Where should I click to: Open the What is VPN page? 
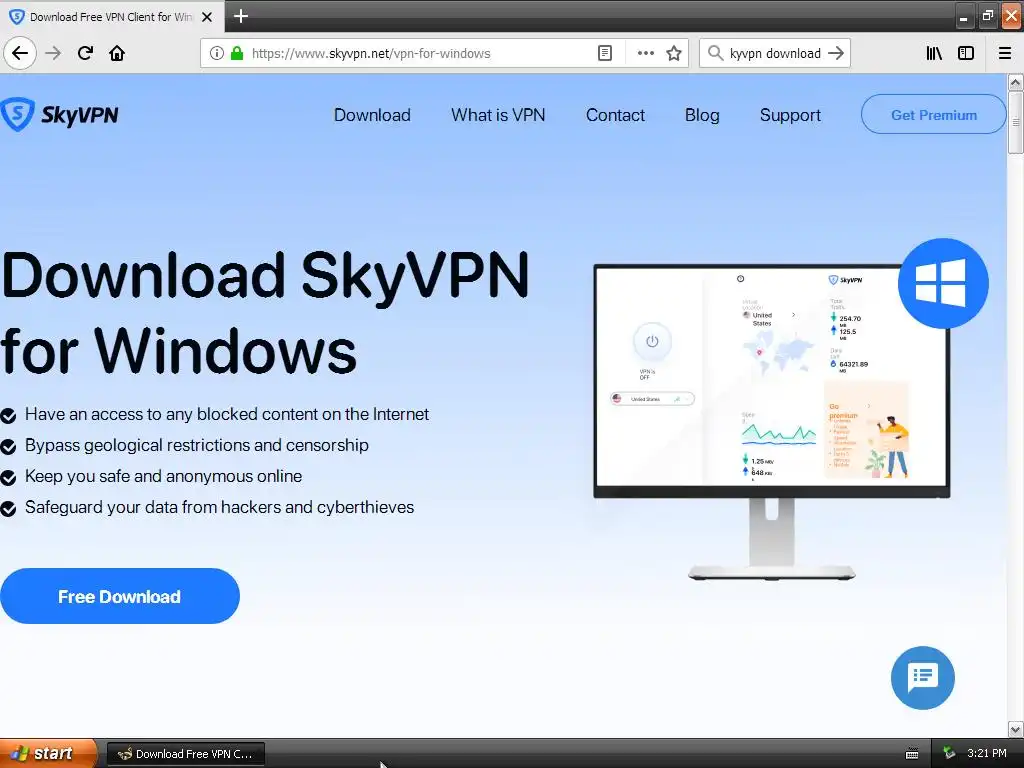pyautogui.click(x=498, y=115)
